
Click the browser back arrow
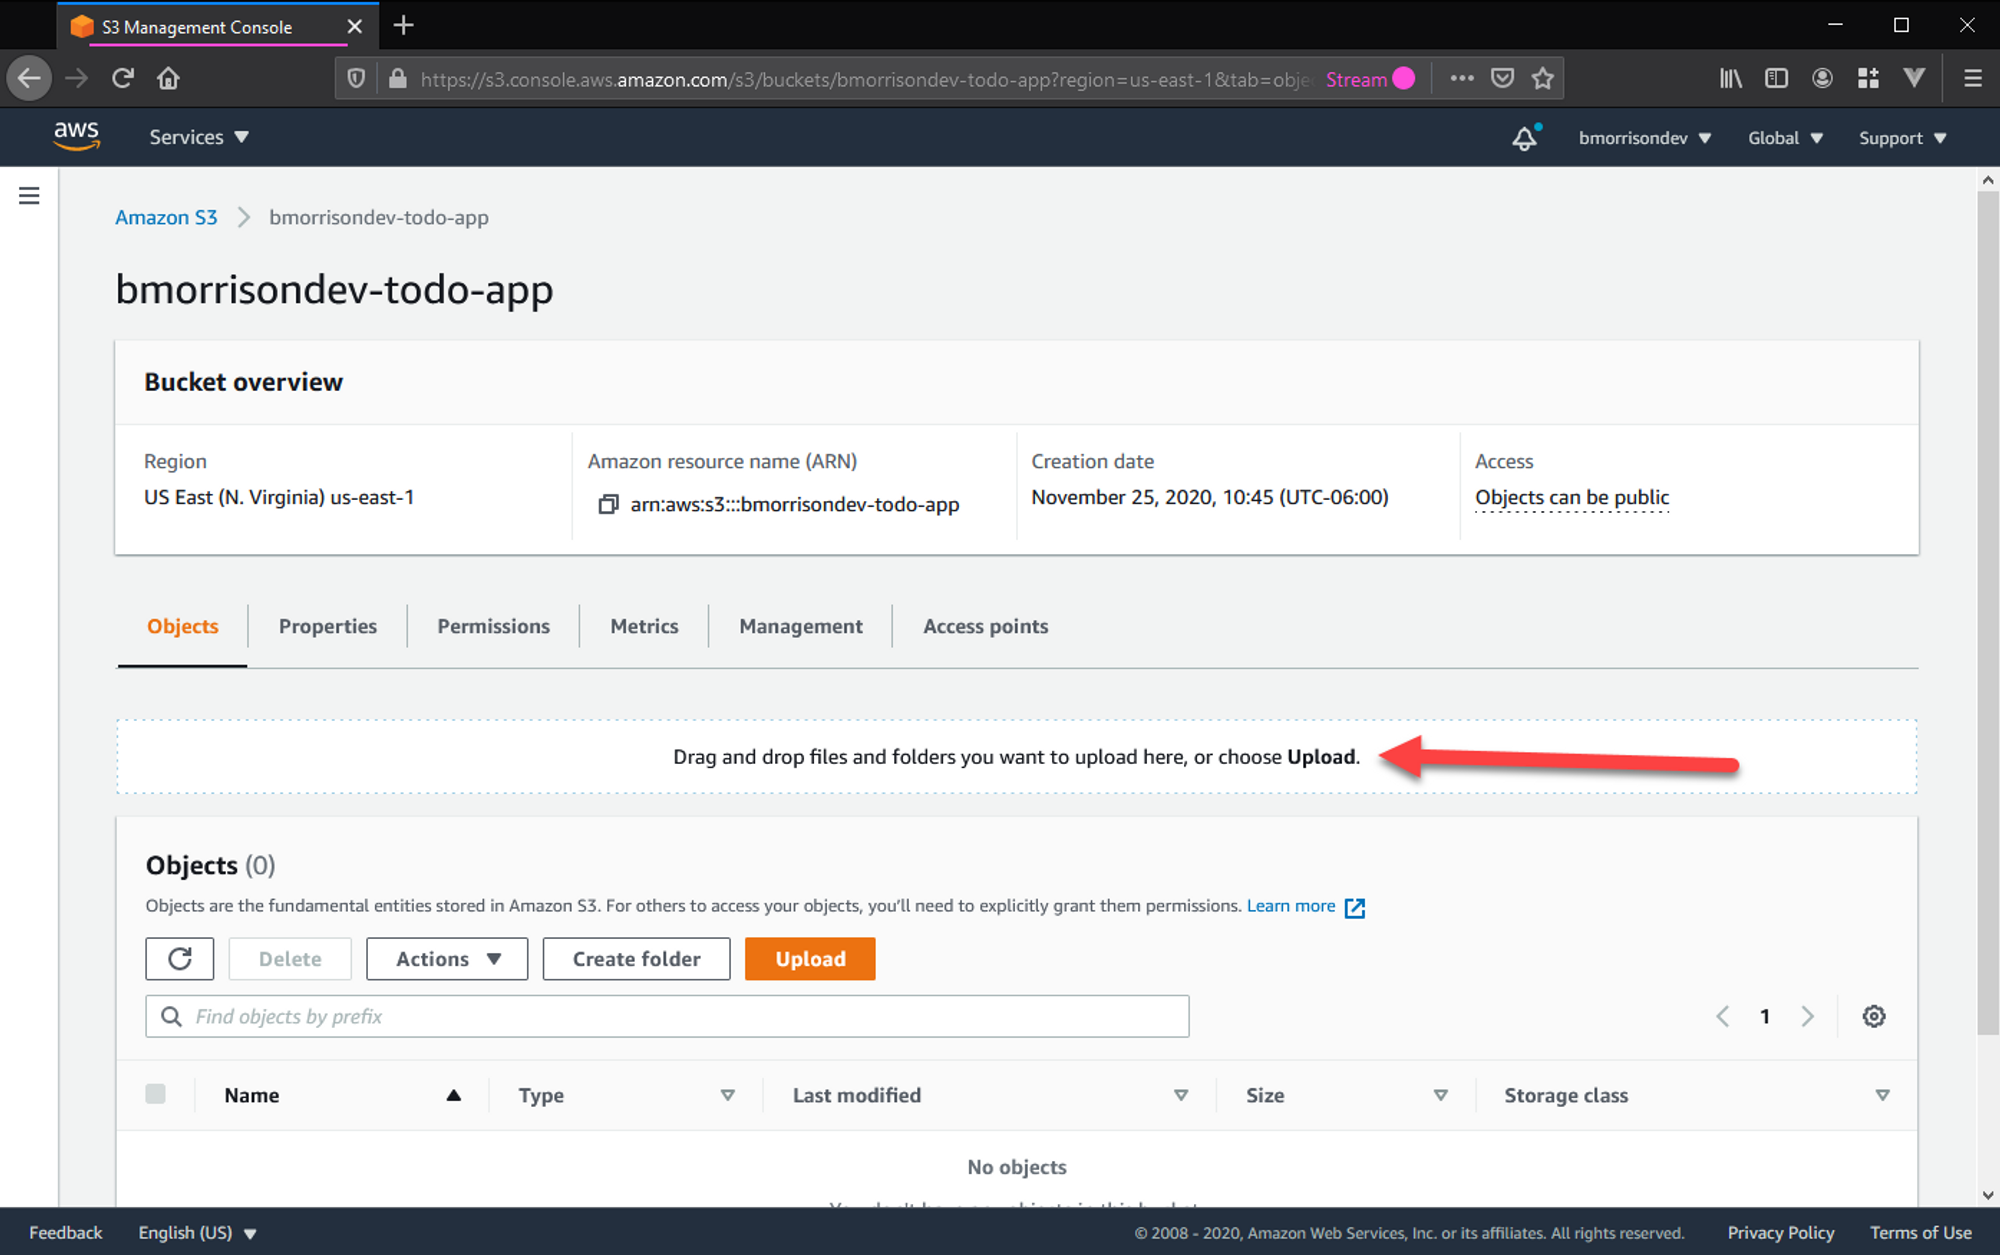29,78
